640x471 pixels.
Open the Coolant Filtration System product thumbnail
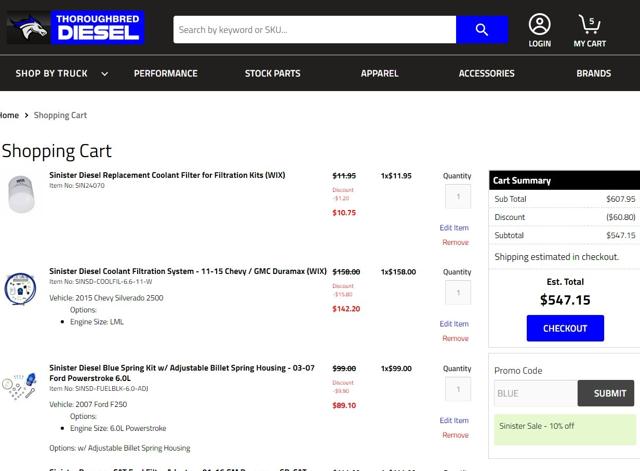click(20, 289)
